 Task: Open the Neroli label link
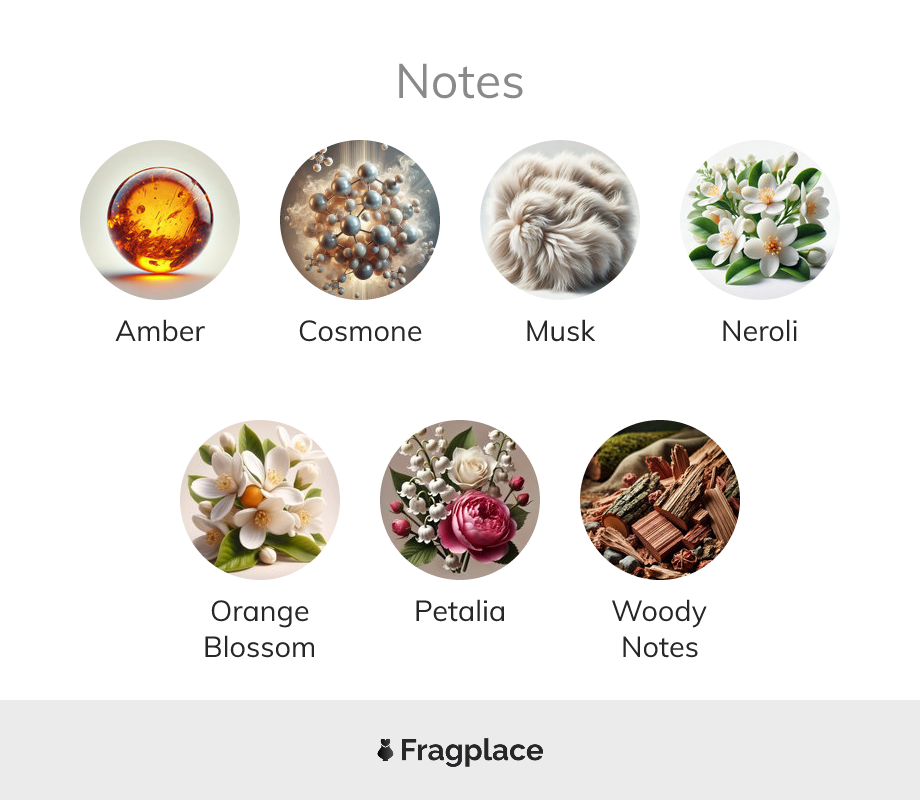coord(760,331)
